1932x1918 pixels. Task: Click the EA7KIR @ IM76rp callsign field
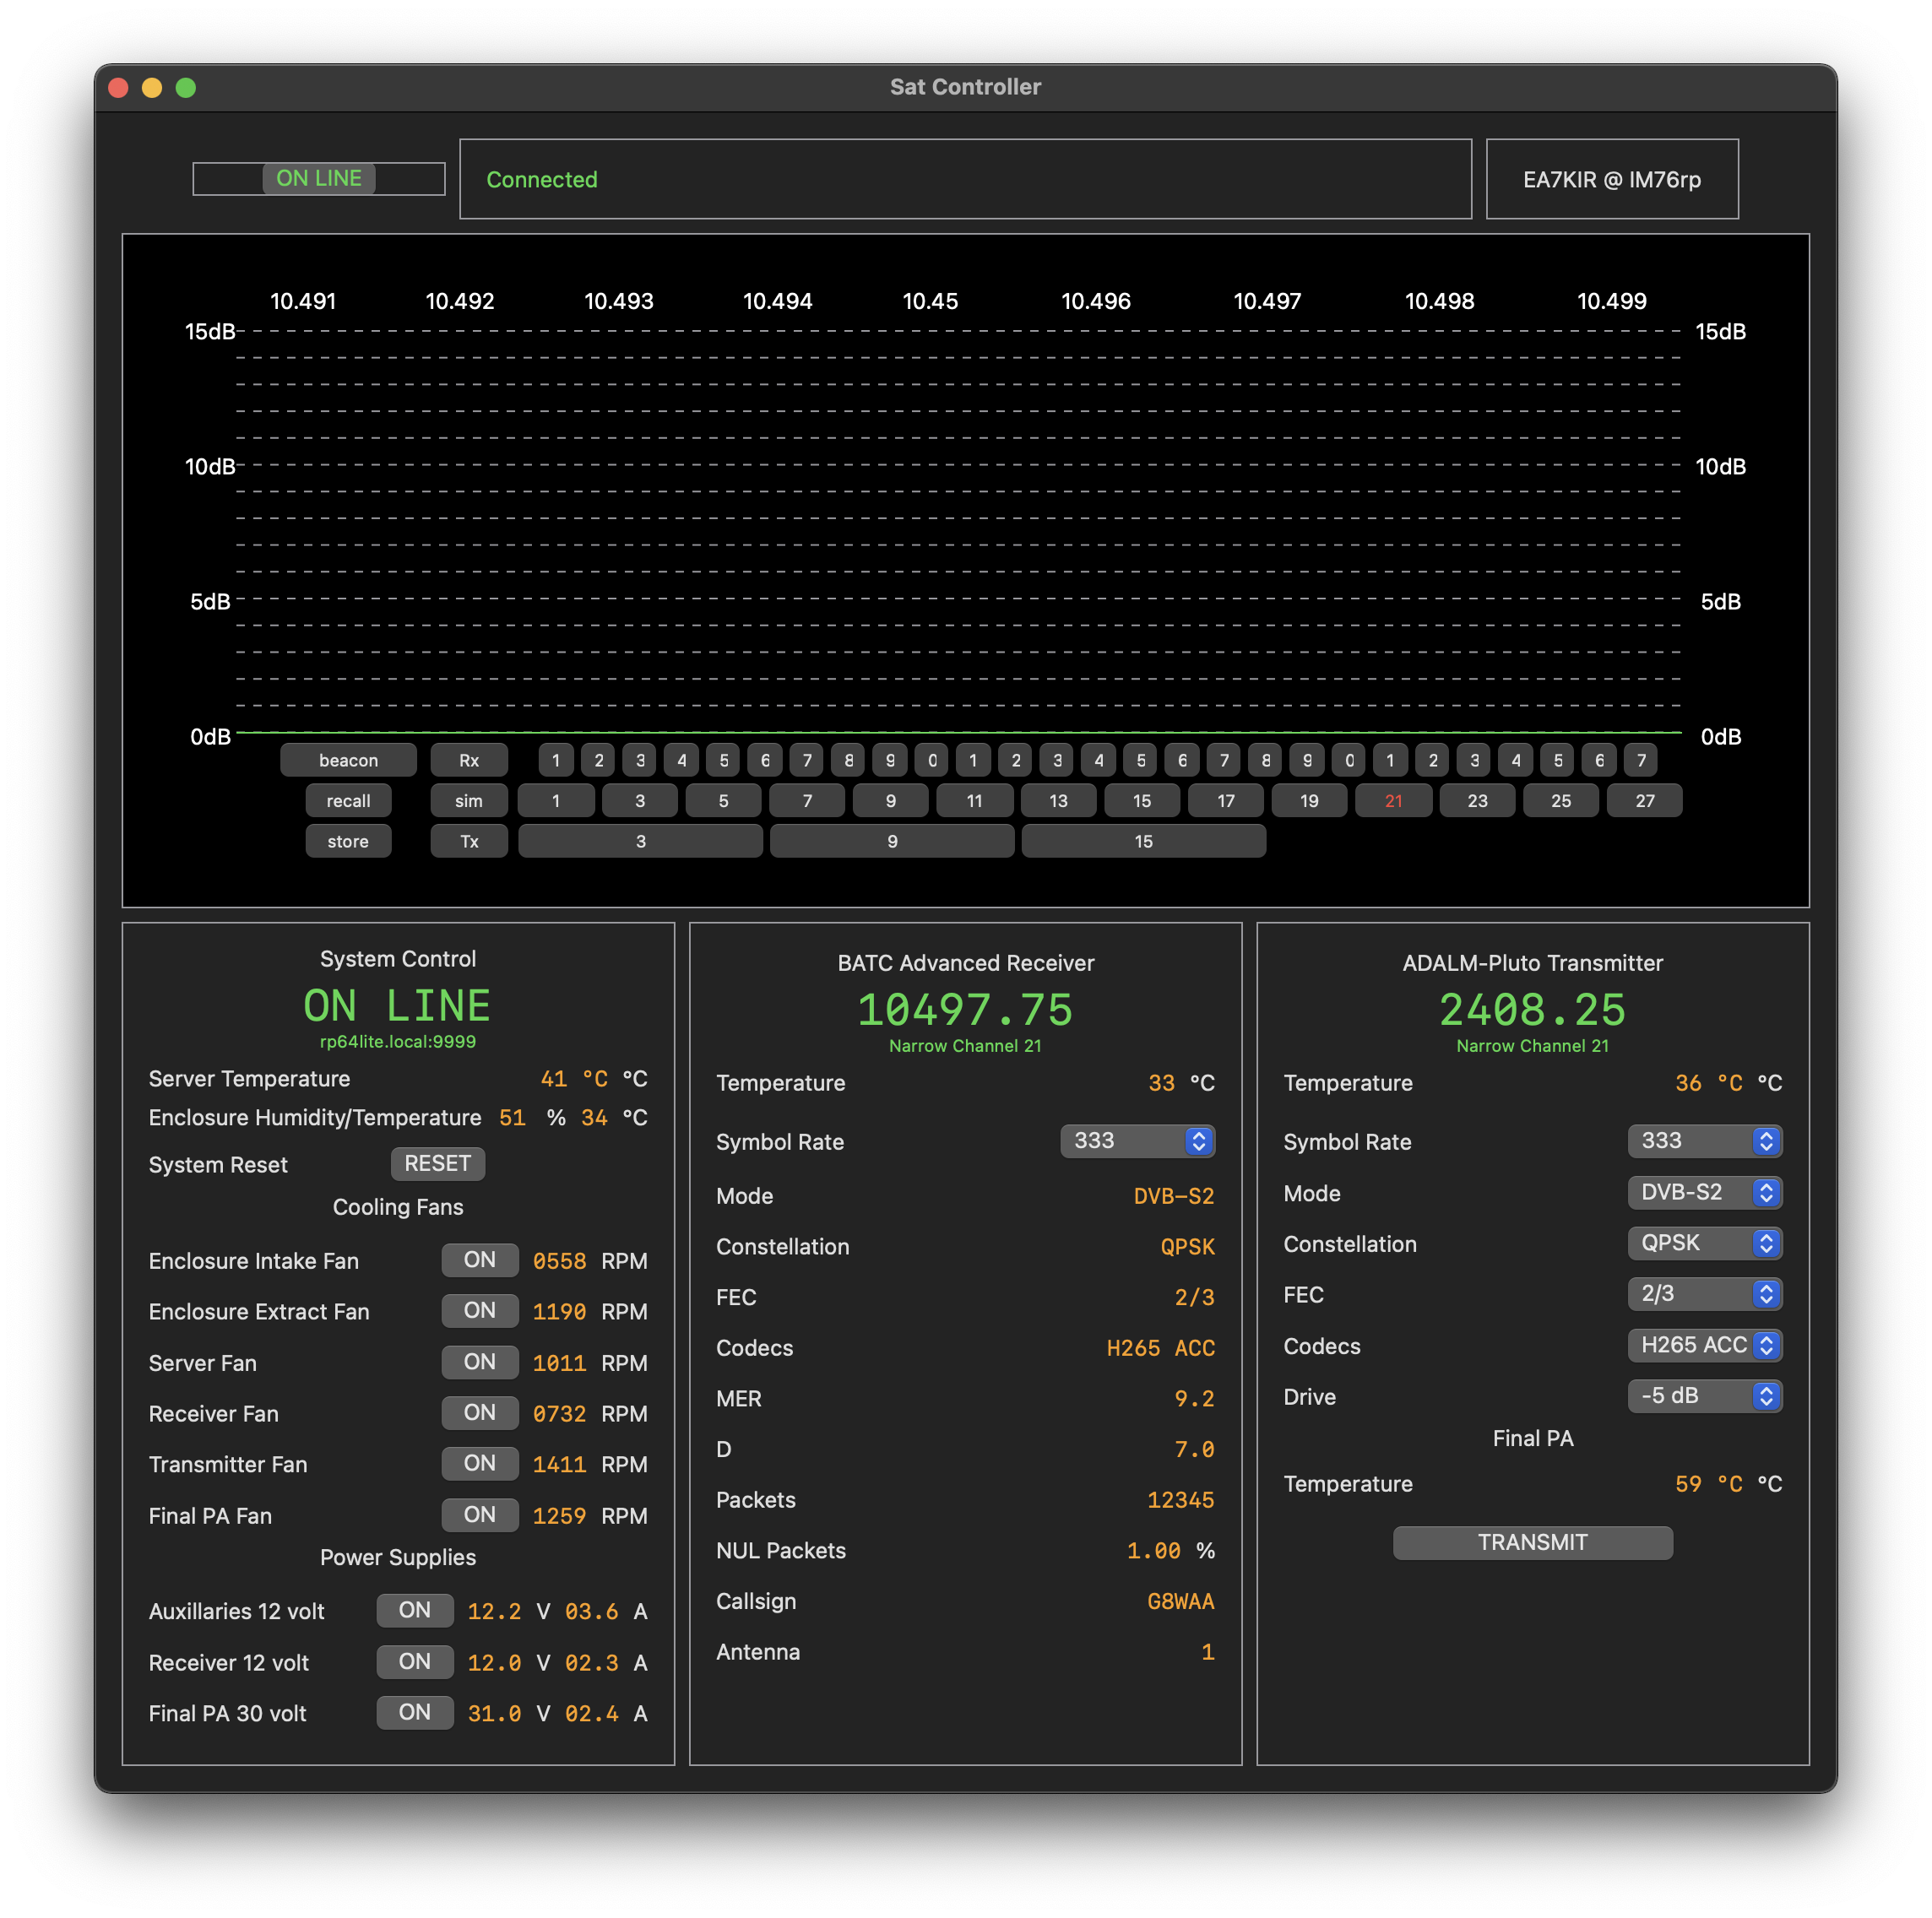point(1611,179)
